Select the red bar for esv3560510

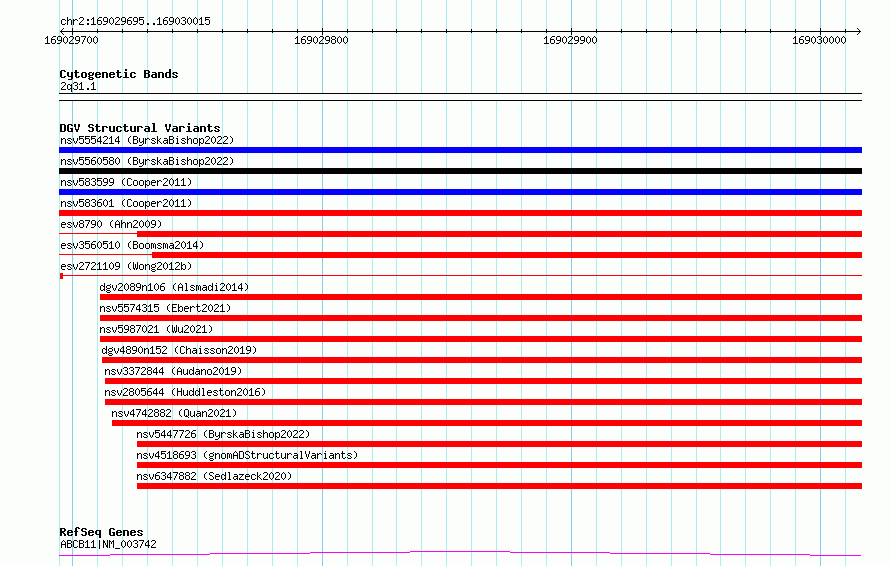[x=507, y=255]
